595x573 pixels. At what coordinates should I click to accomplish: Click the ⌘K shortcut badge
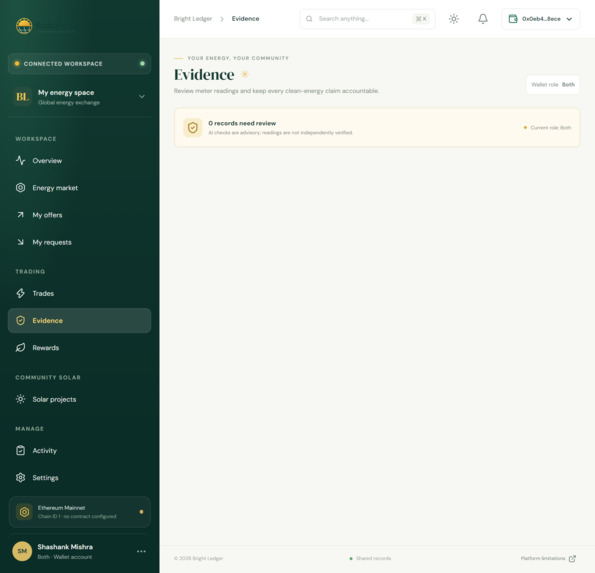click(x=421, y=19)
